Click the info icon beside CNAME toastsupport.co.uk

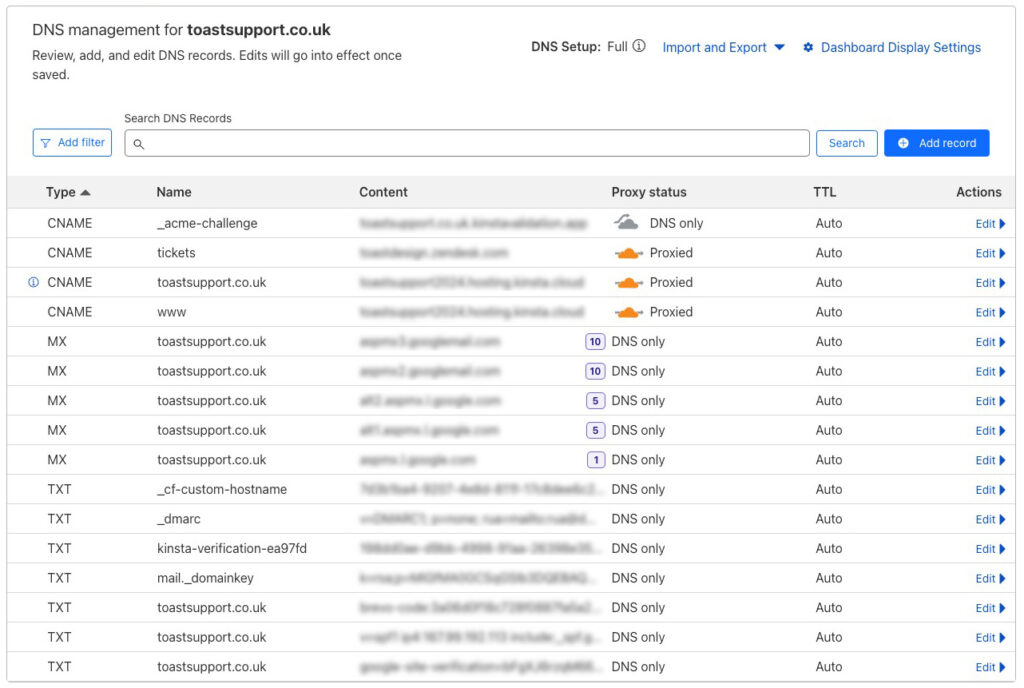(33, 282)
